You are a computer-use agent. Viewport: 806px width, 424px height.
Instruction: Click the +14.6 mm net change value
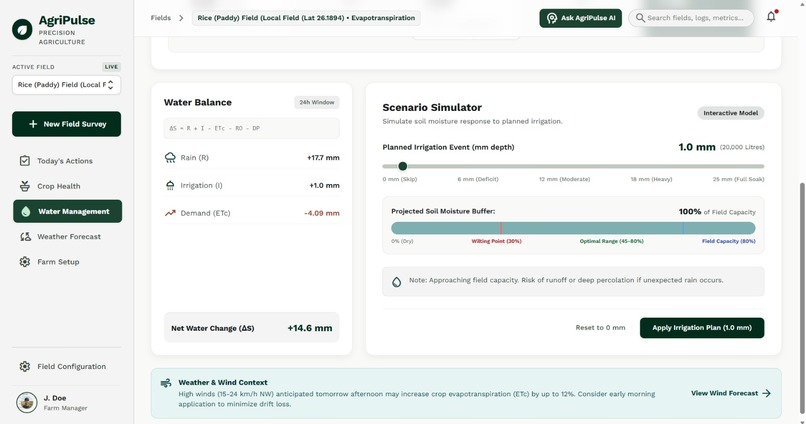pos(309,328)
